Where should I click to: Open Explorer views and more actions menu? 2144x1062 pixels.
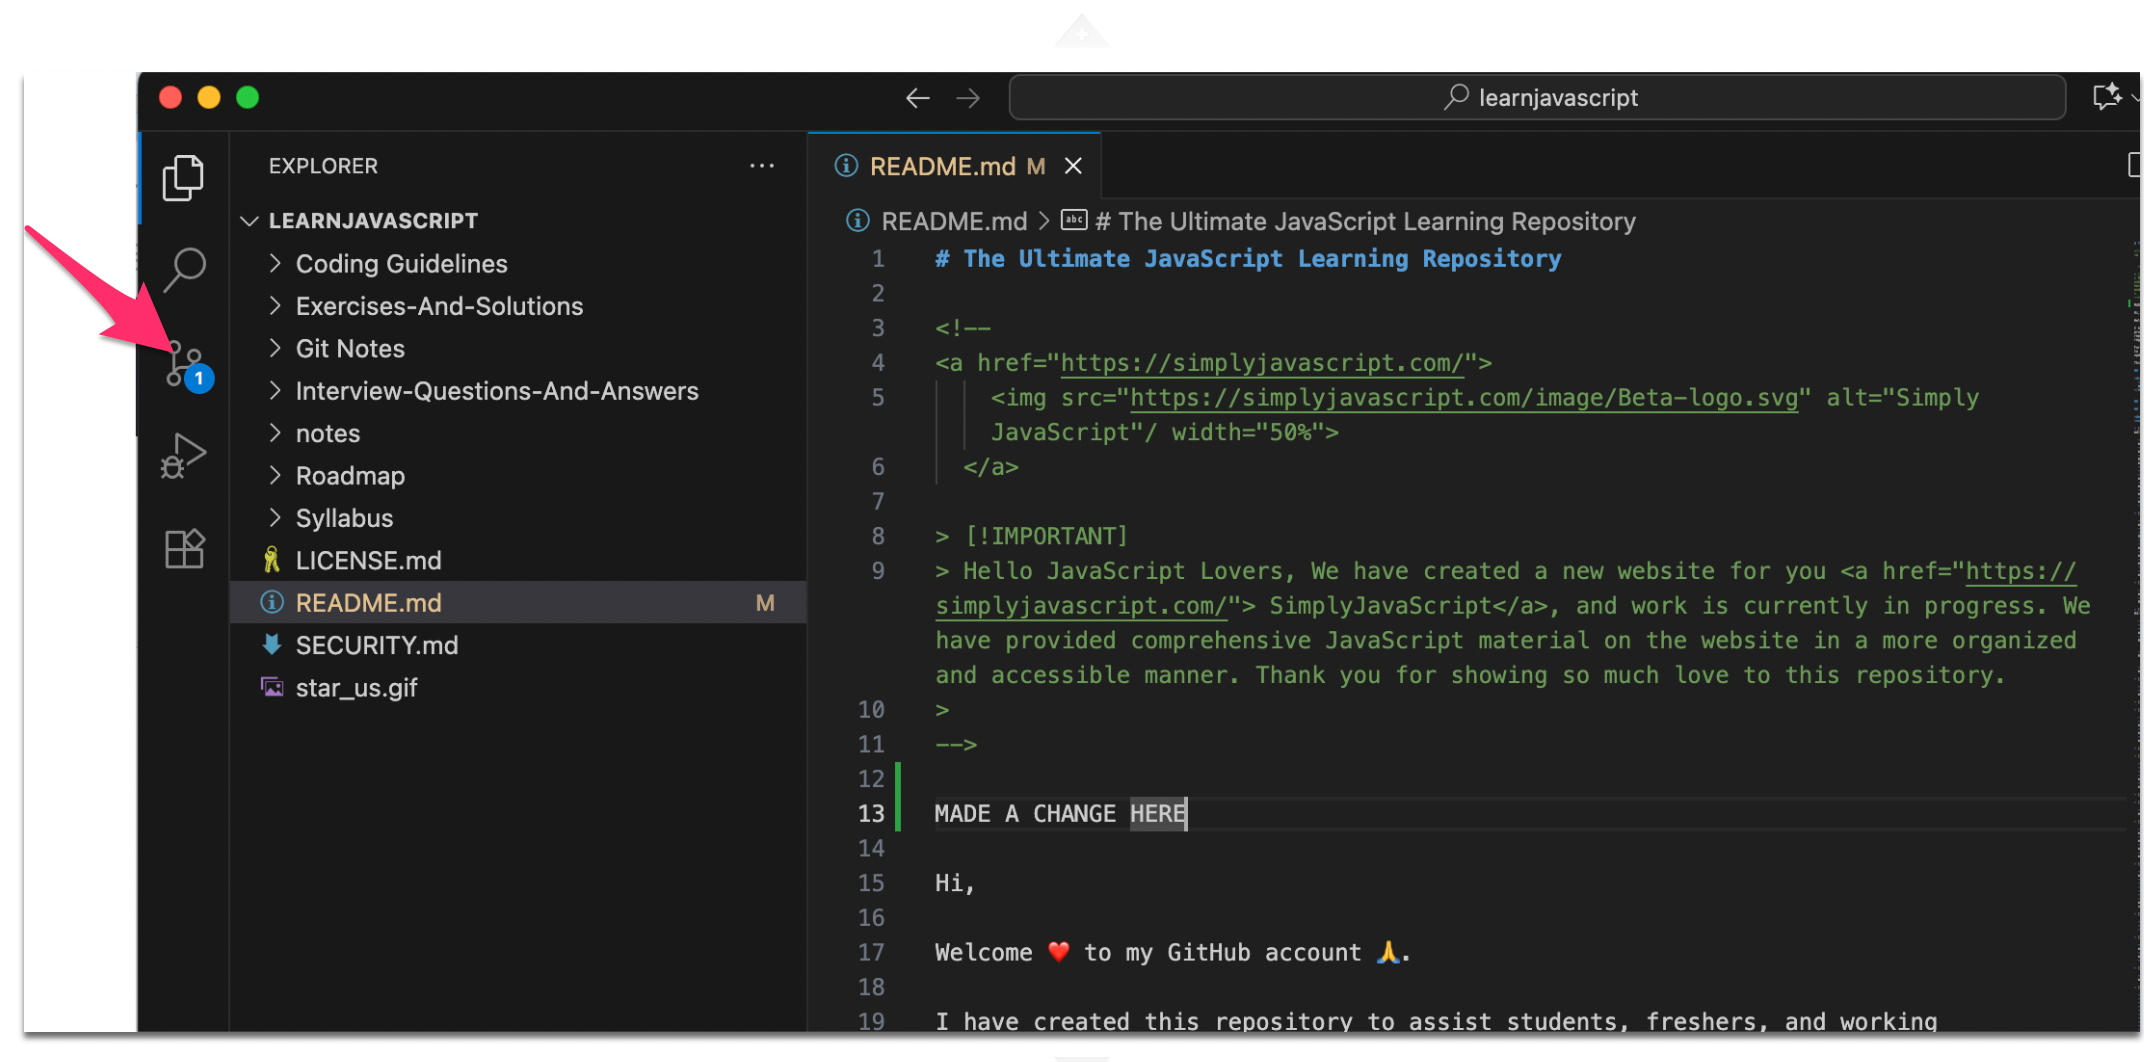tap(762, 166)
